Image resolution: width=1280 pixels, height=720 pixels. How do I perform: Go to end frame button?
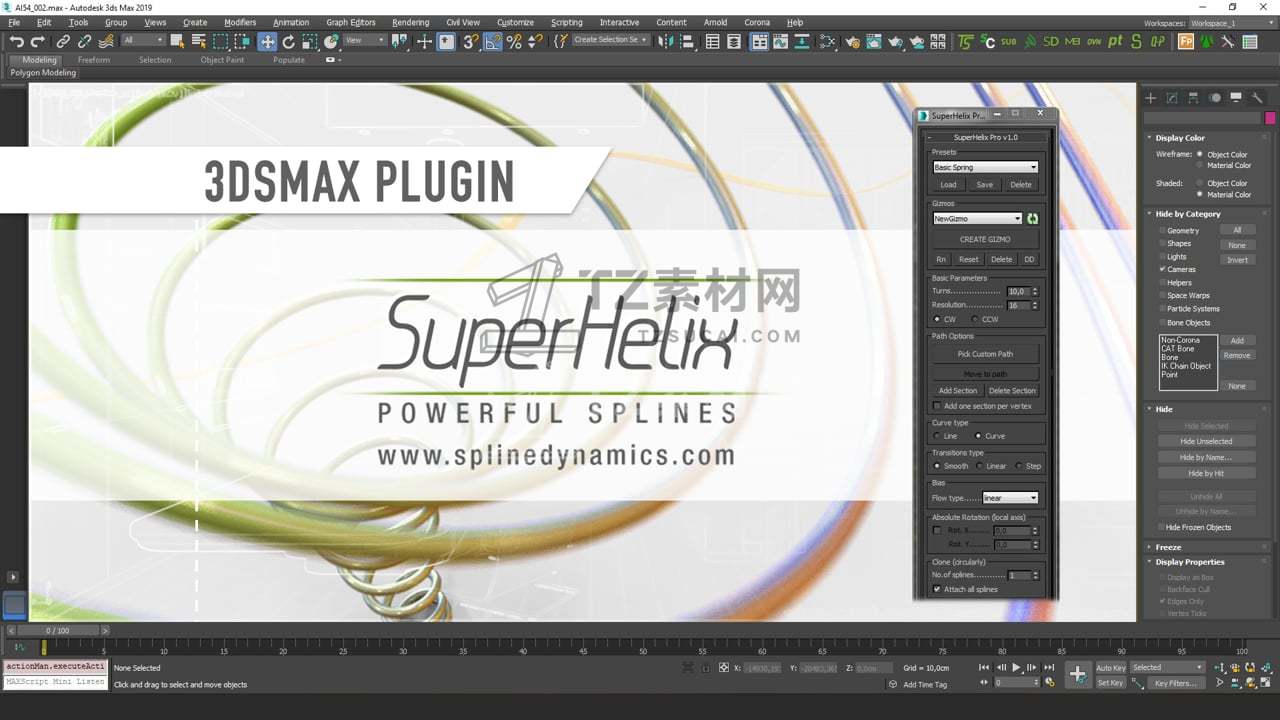pos(1049,667)
